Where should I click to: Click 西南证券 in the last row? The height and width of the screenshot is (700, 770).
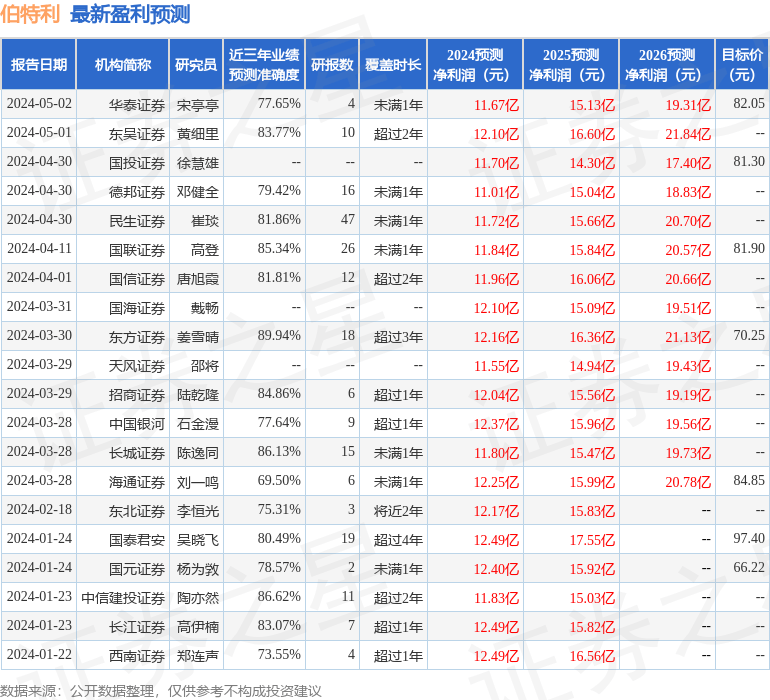point(137,656)
